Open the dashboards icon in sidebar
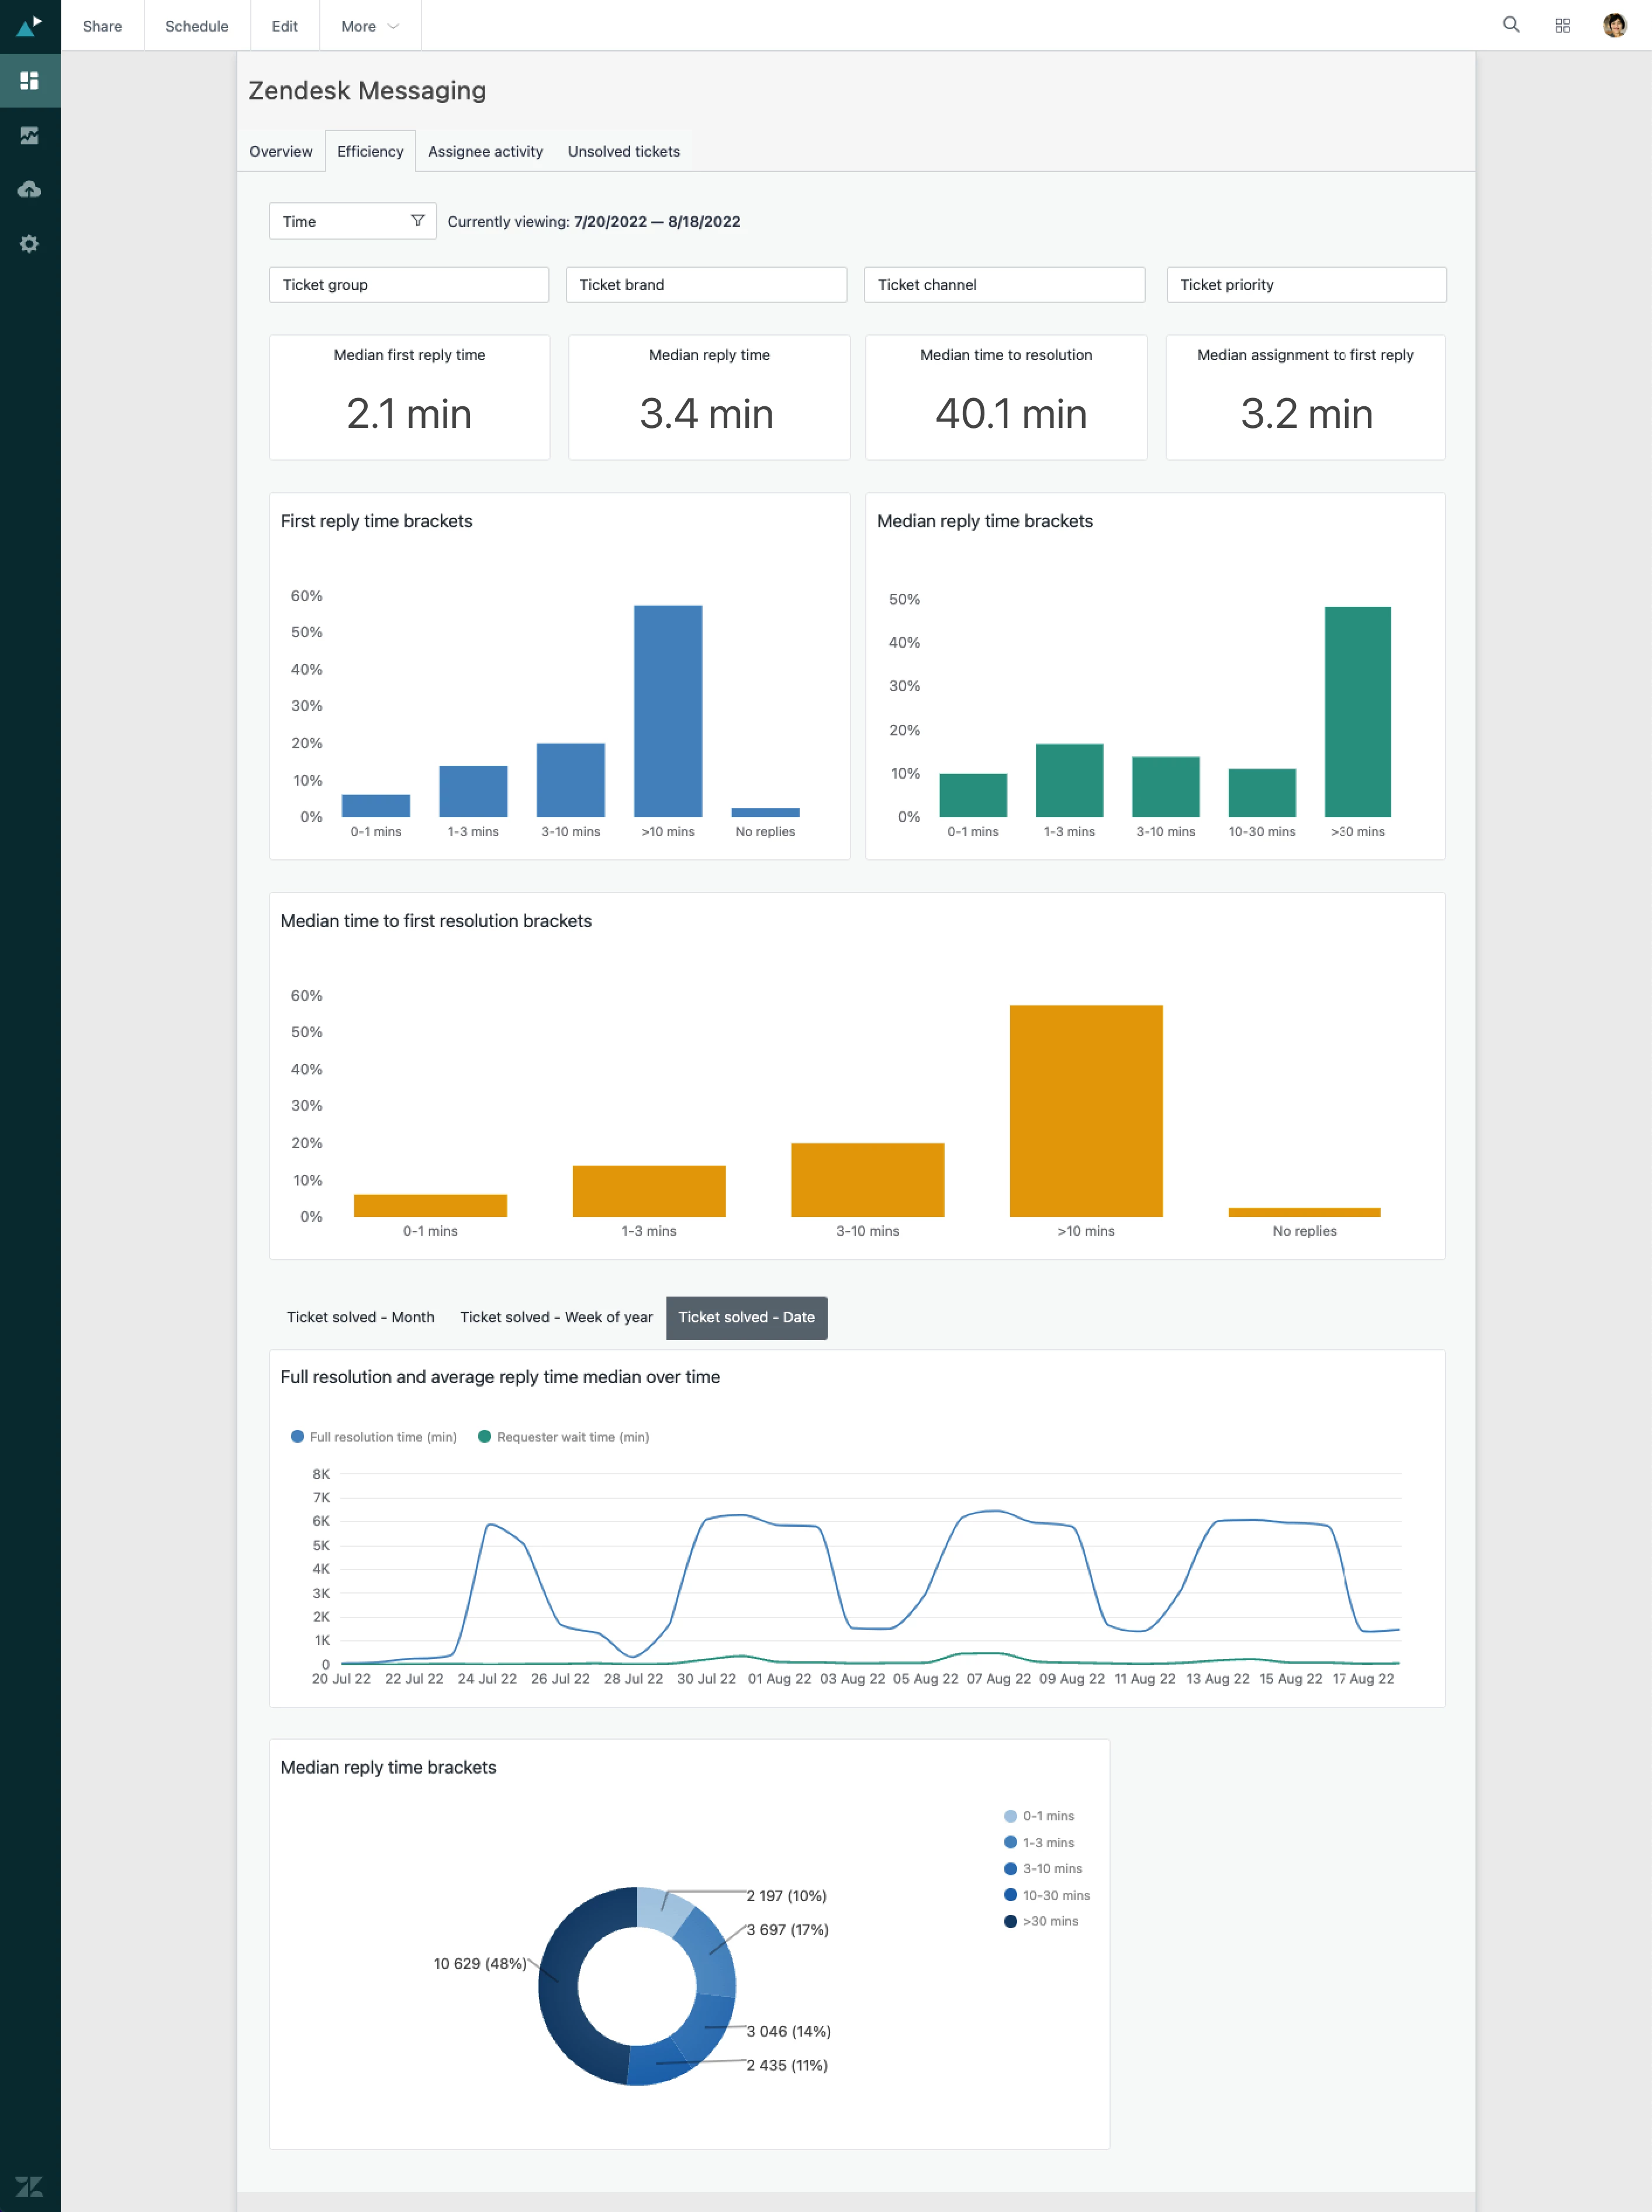This screenshot has width=1652, height=2212. [29, 80]
